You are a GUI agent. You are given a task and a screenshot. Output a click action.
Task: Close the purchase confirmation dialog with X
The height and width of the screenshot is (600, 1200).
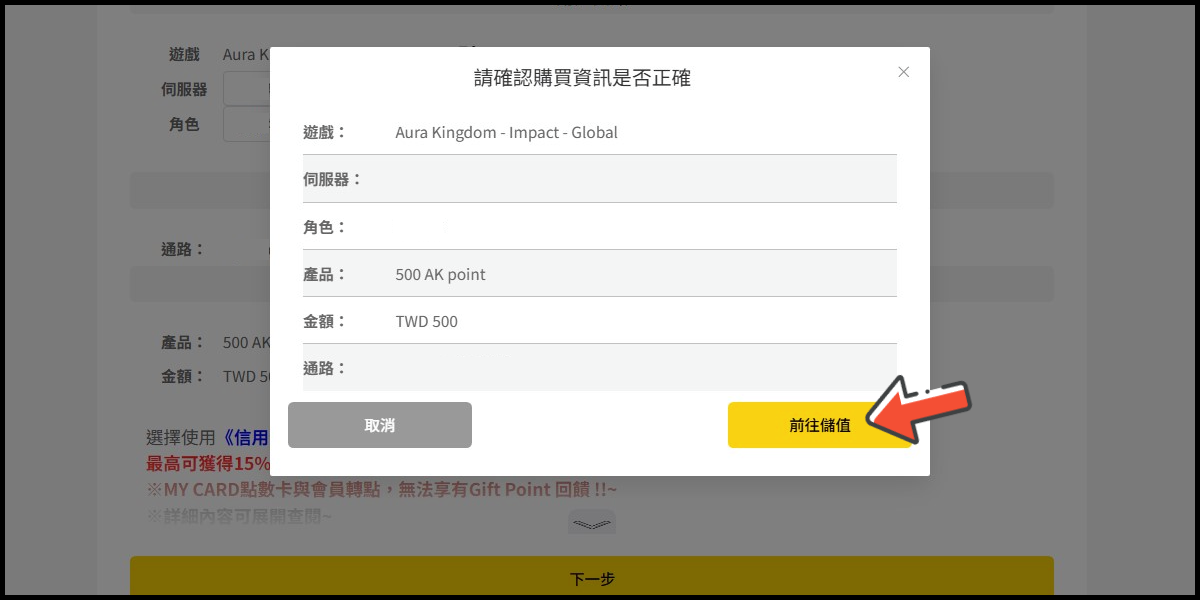(903, 72)
